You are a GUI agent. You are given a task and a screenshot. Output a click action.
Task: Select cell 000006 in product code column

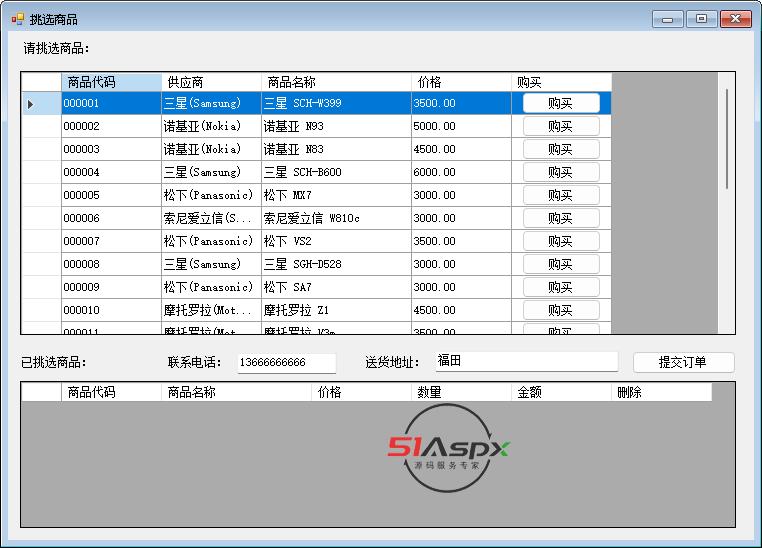pos(111,218)
